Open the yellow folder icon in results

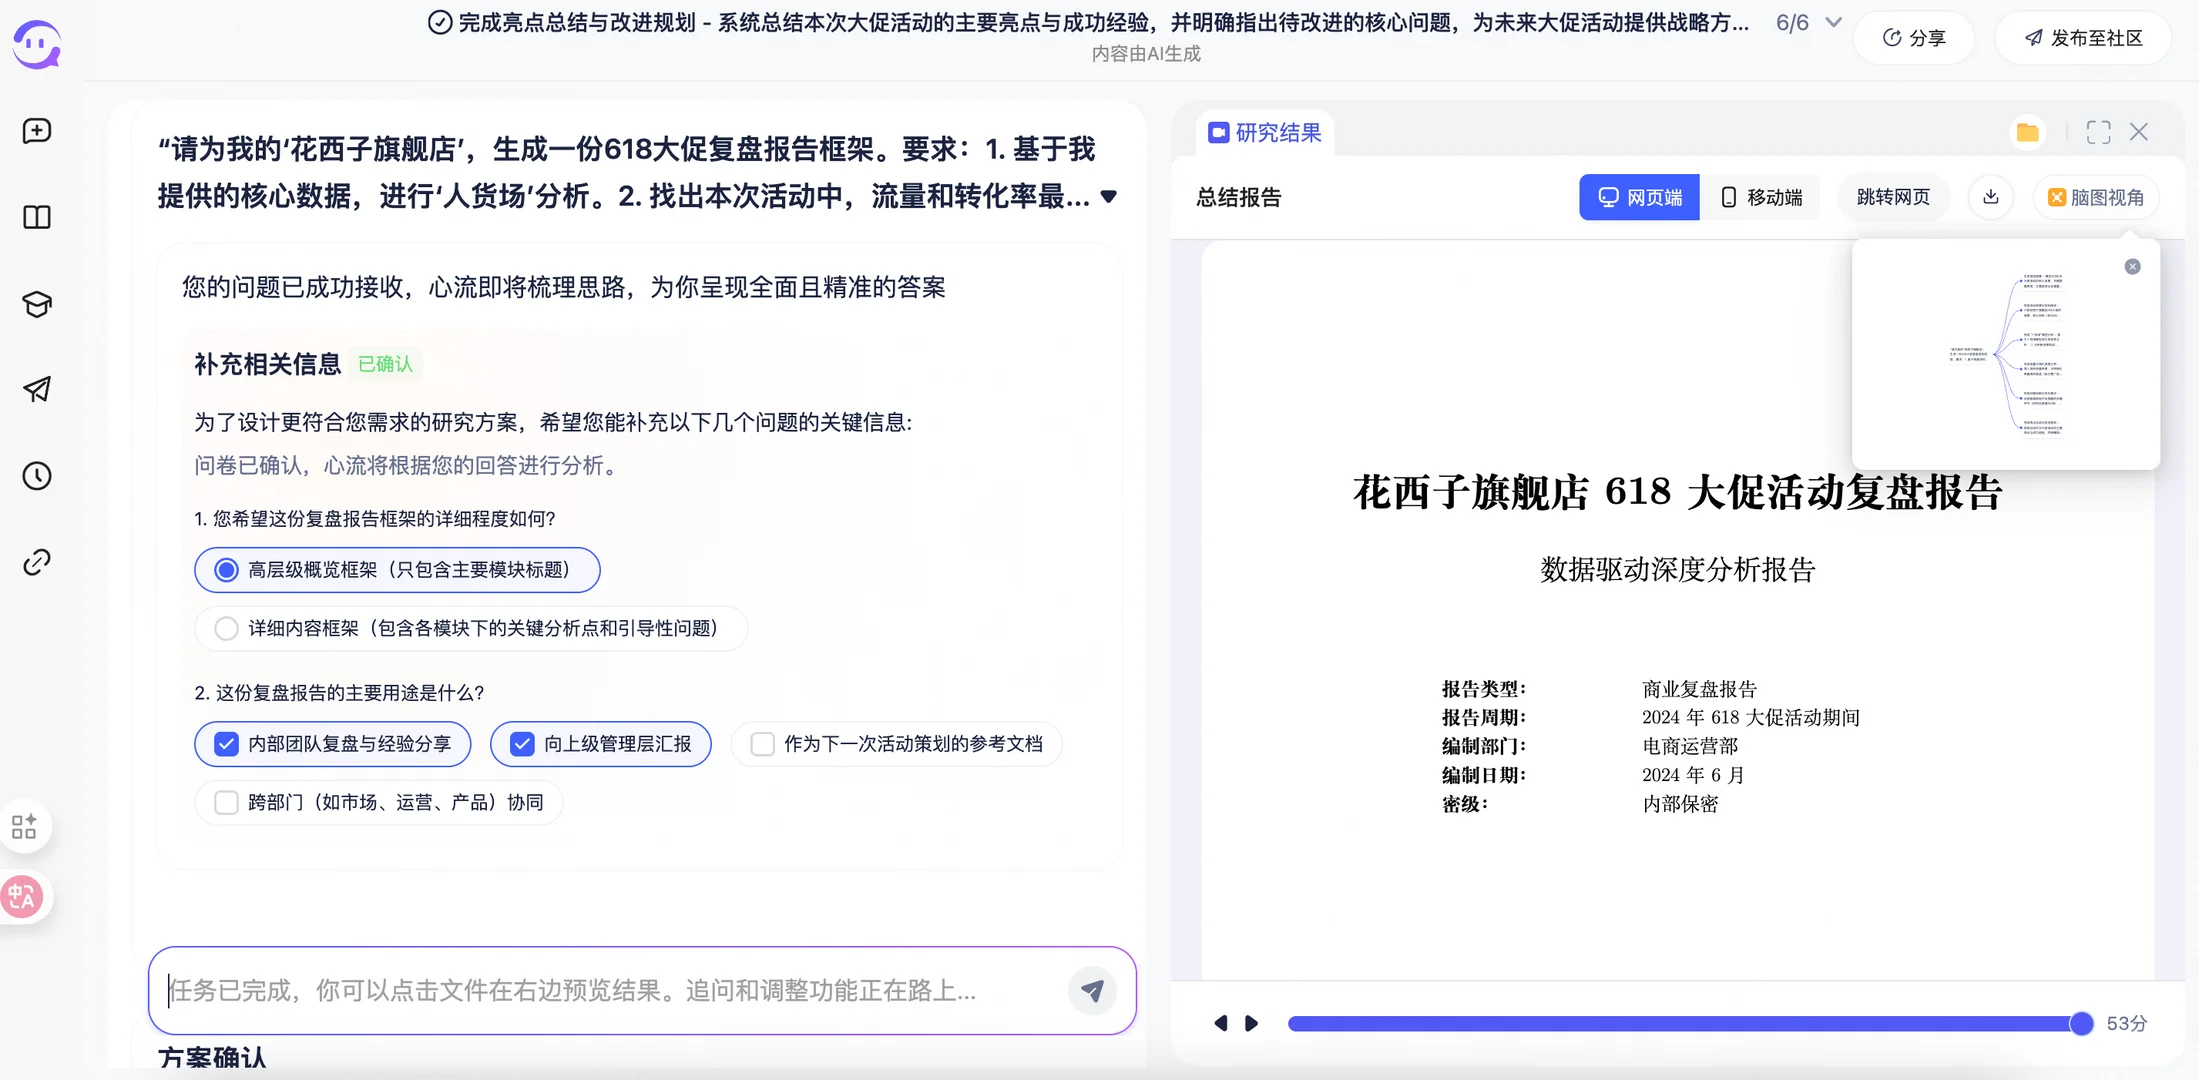pyautogui.click(x=2027, y=132)
